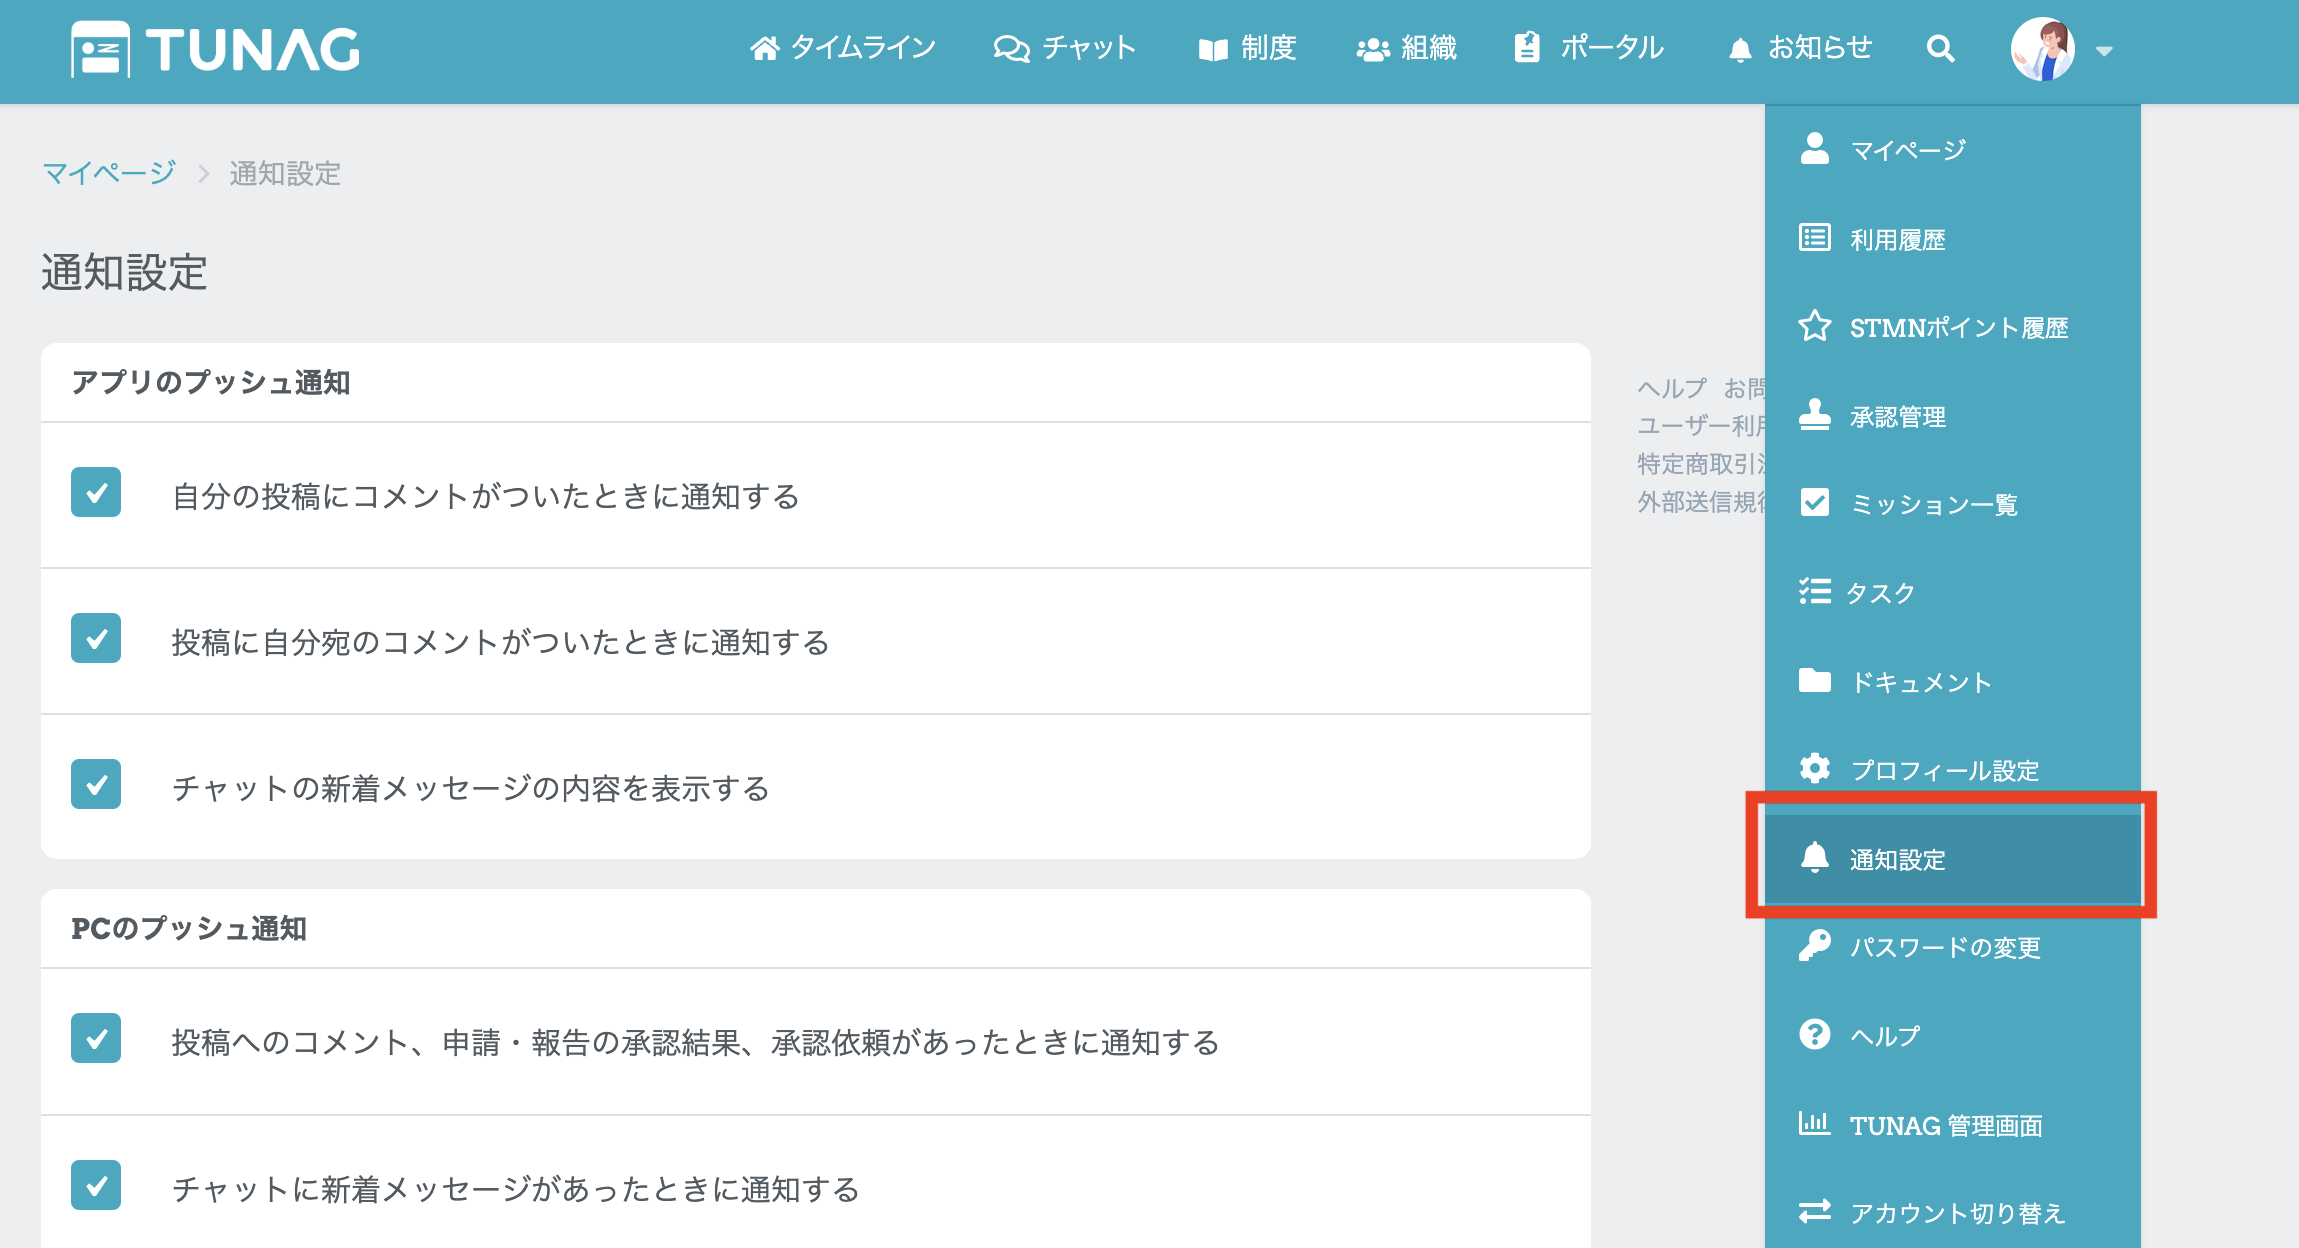Open STMNポイント履歴 menu entry

[1952, 327]
